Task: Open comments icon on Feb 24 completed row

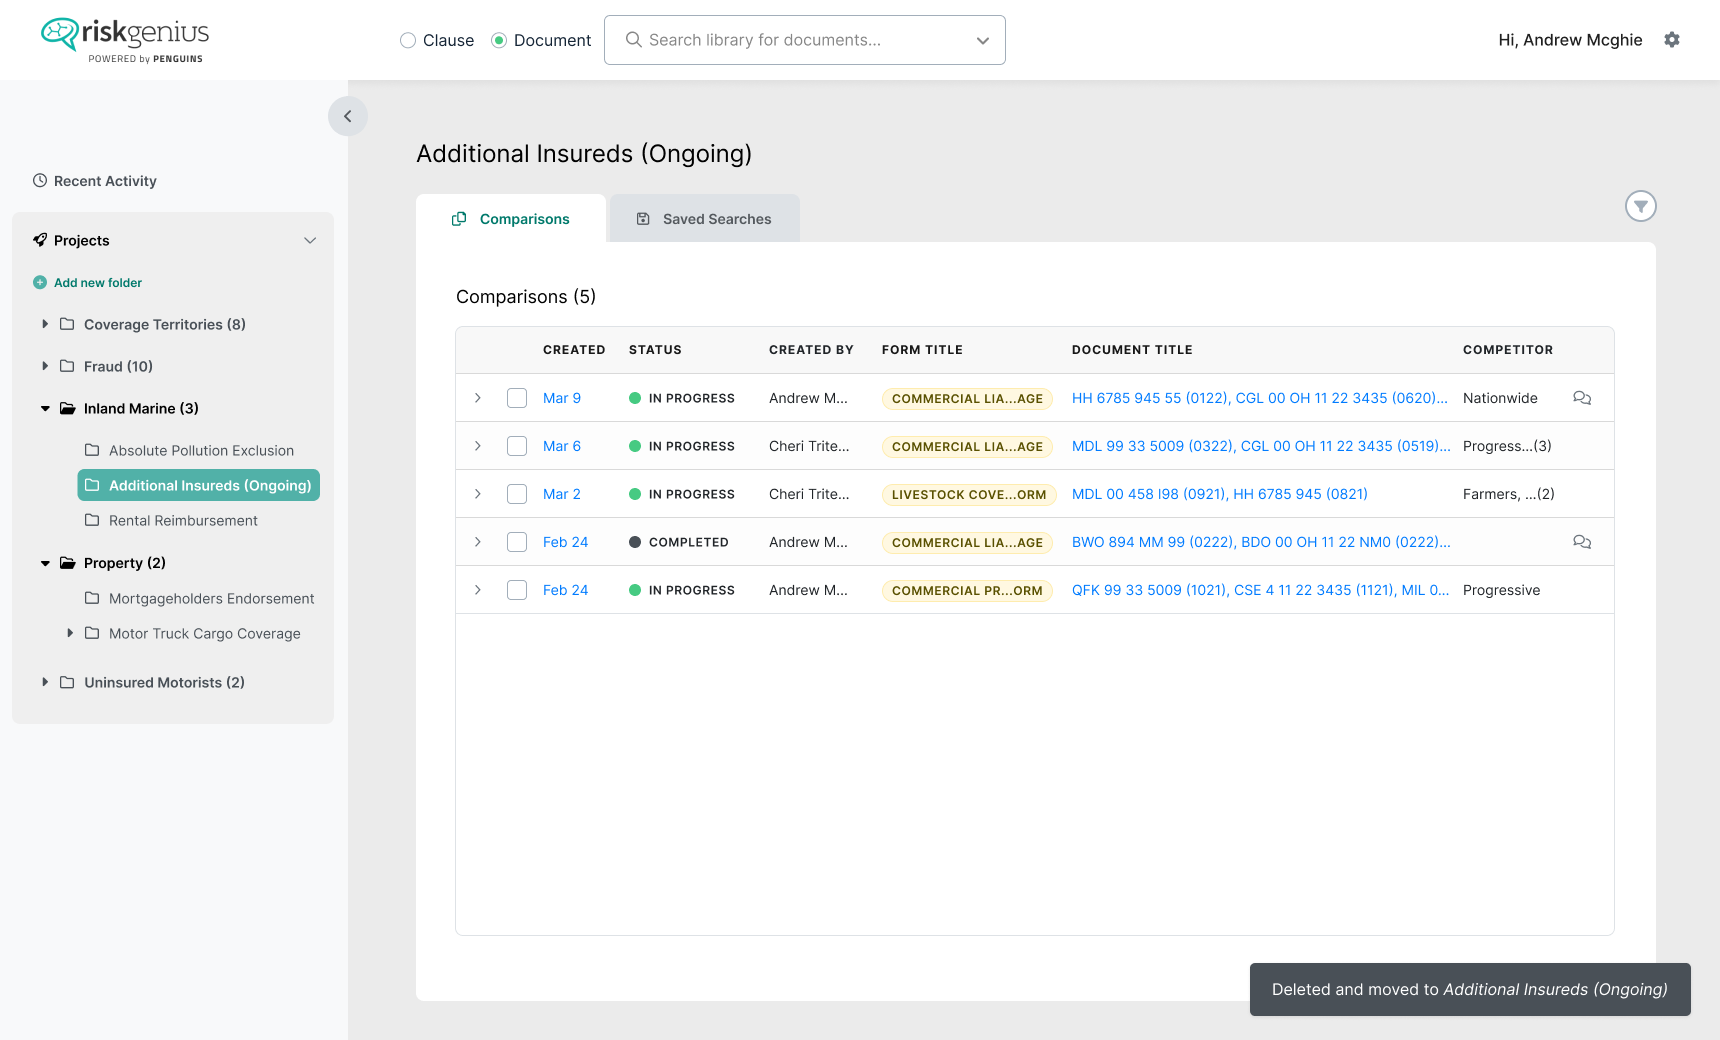Action: 1582,542
